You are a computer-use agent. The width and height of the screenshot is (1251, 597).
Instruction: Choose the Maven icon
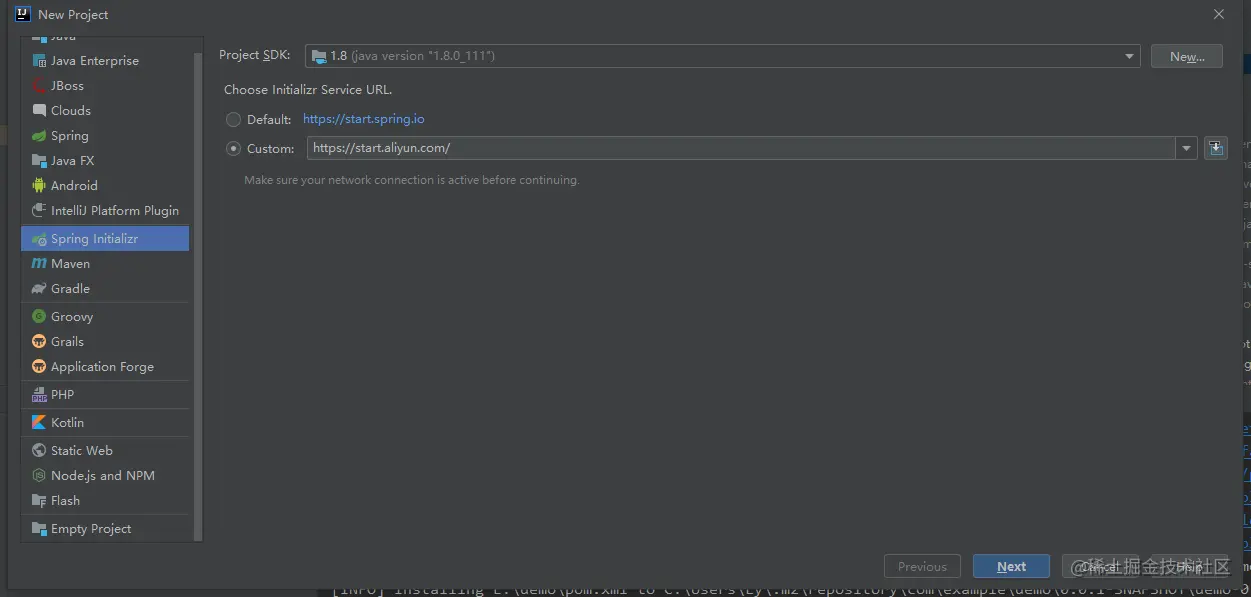[39, 264]
